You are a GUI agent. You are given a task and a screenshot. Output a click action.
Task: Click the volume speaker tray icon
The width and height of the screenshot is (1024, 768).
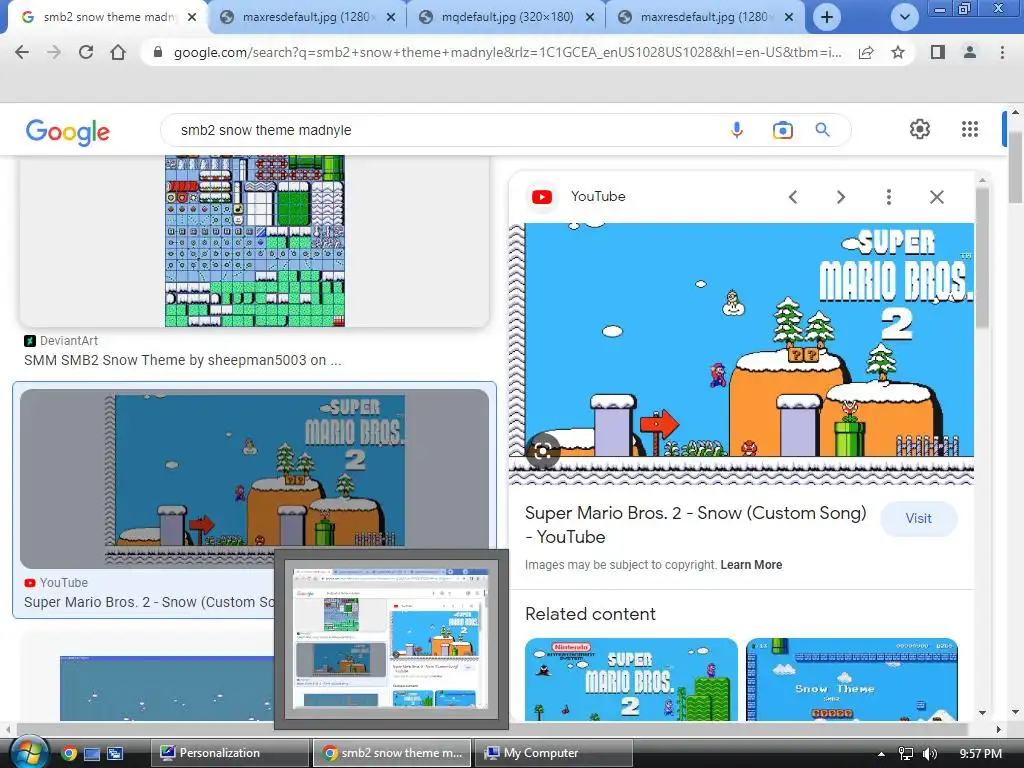pyautogui.click(x=930, y=754)
